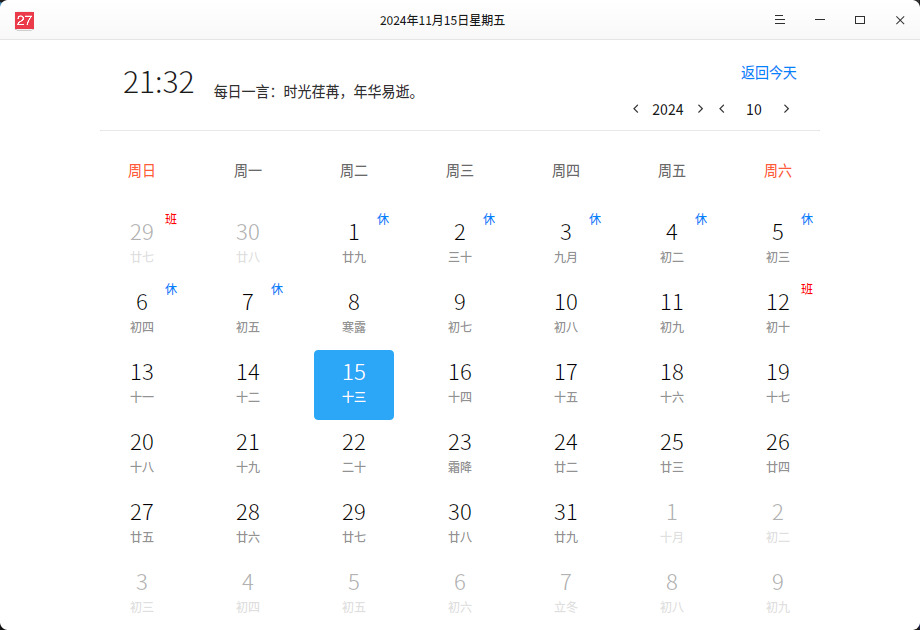Select October 2 marked 三十
Image resolution: width=920 pixels, height=630 pixels.
click(x=460, y=245)
